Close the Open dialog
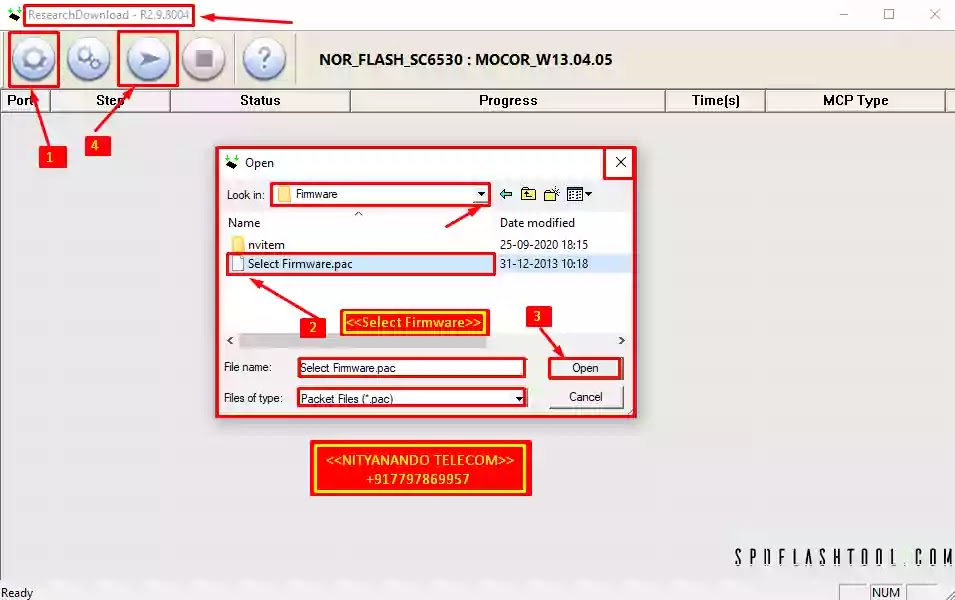955x600 pixels. 620,163
